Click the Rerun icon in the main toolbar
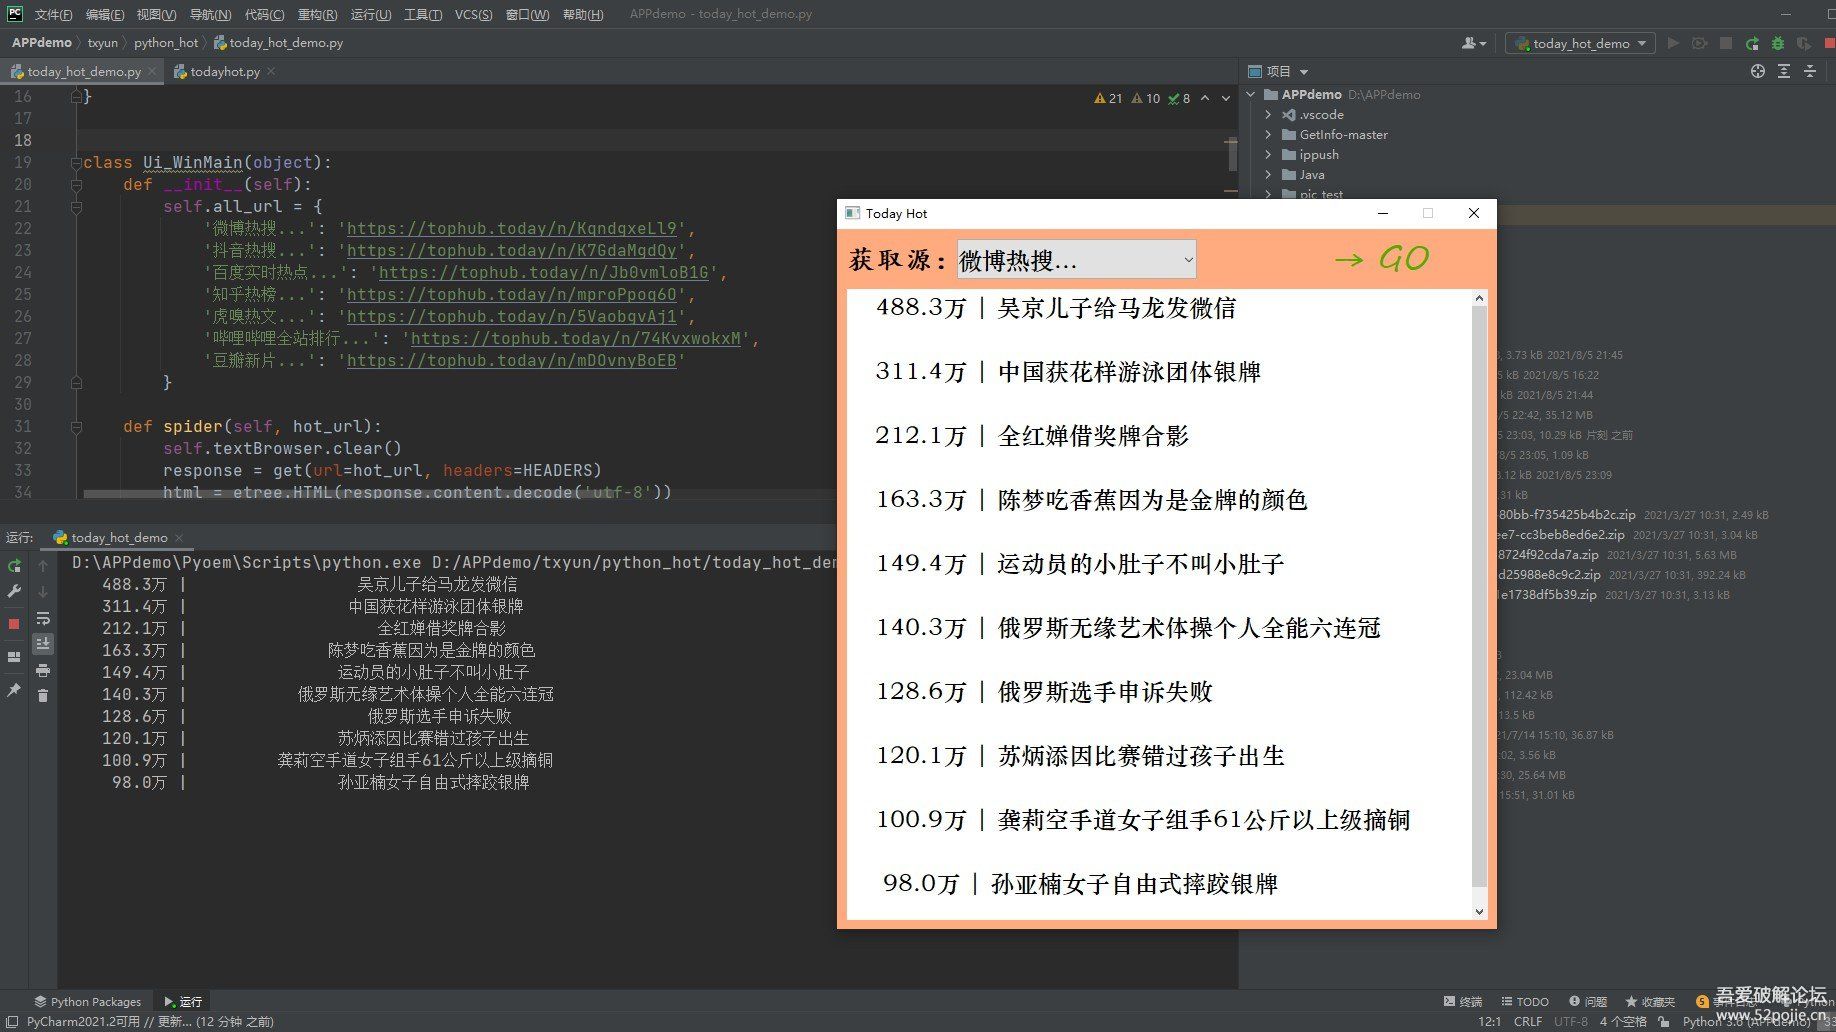The height and width of the screenshot is (1032, 1836). click(1752, 44)
